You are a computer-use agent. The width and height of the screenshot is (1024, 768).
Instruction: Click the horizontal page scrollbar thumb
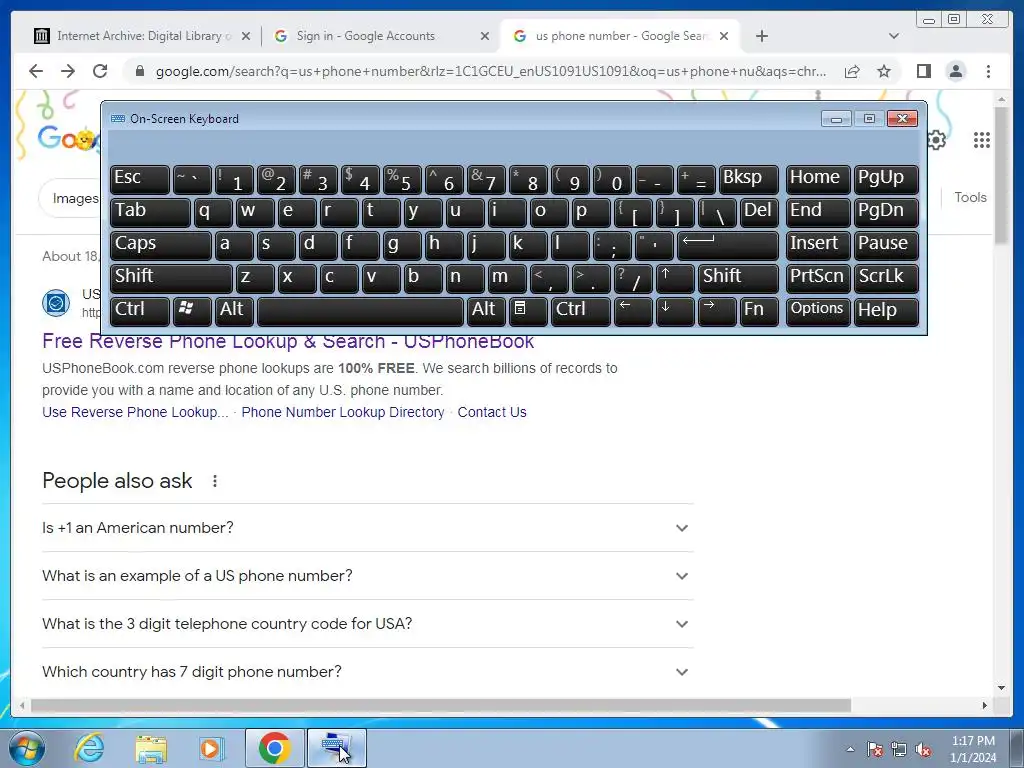pyautogui.click(x=441, y=705)
